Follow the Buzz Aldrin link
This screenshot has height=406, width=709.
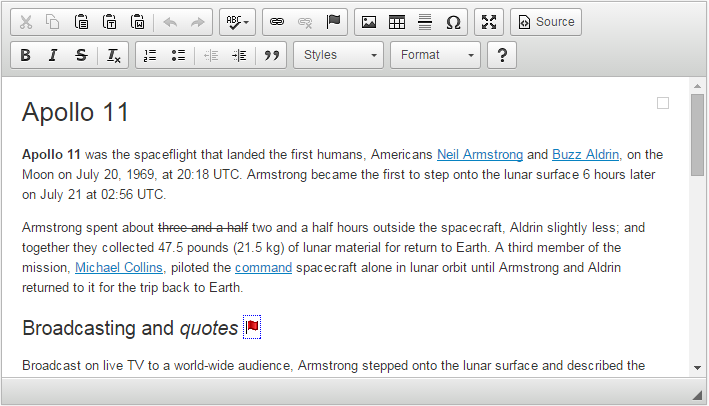coord(586,155)
